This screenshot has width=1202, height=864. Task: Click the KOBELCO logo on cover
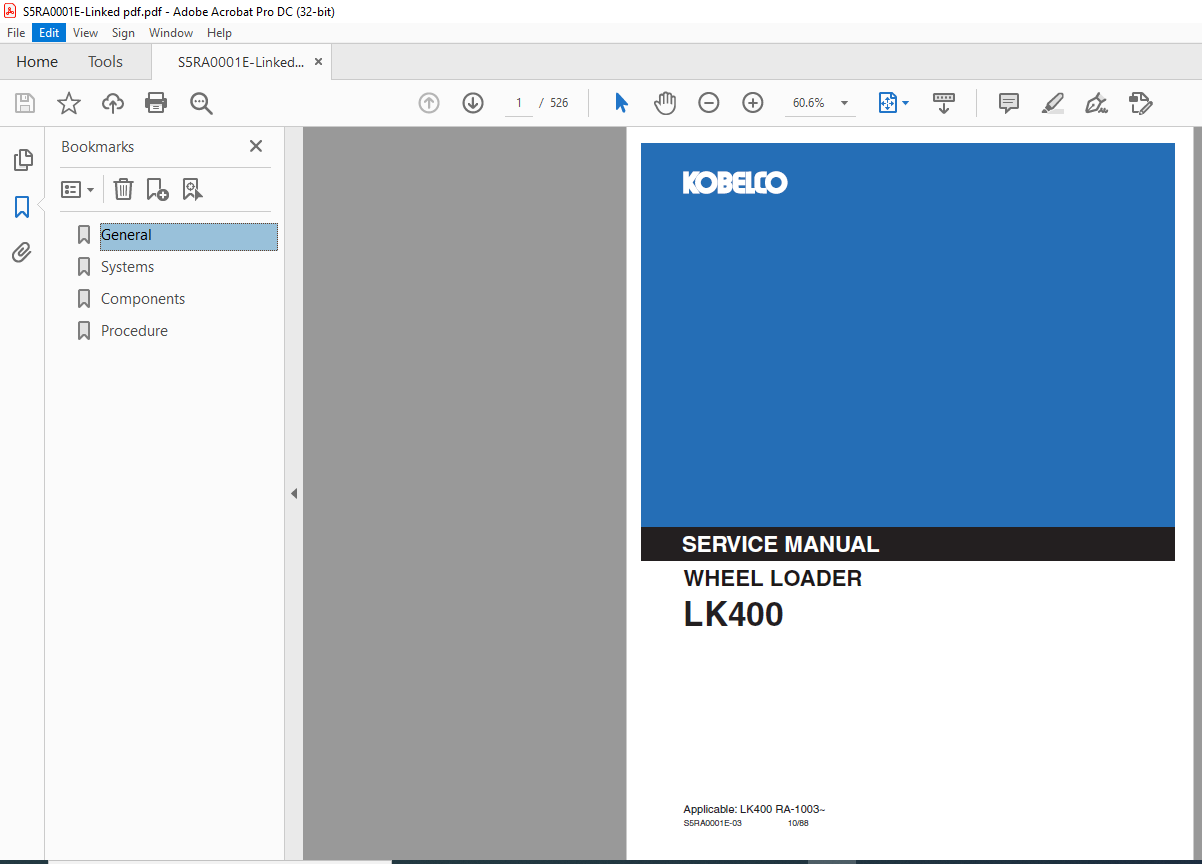click(735, 182)
